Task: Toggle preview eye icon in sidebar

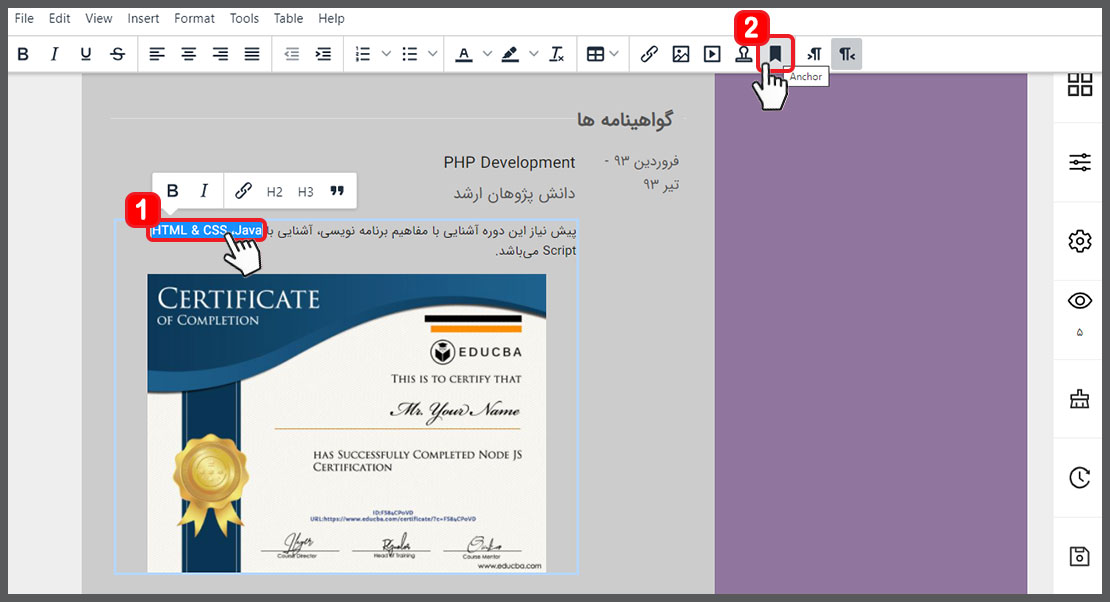Action: (1079, 301)
